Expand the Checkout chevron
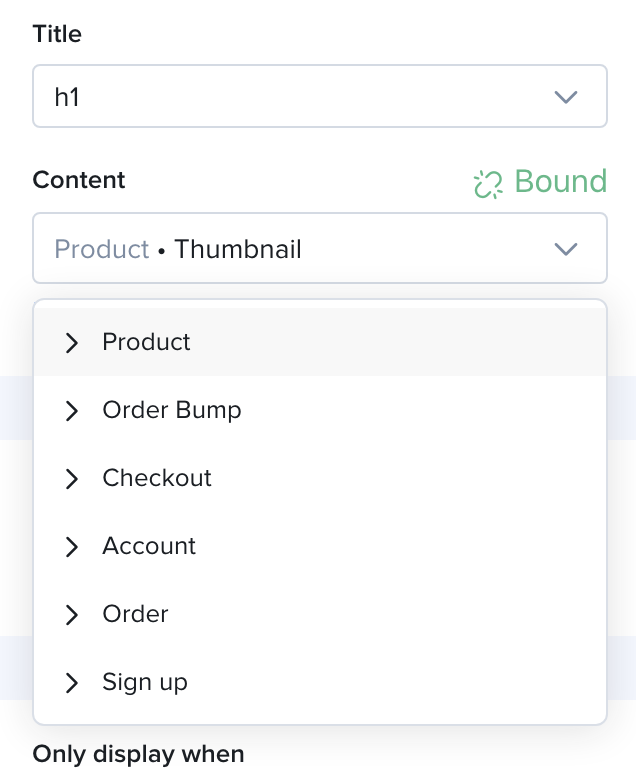The height and width of the screenshot is (776, 636). tap(72, 479)
